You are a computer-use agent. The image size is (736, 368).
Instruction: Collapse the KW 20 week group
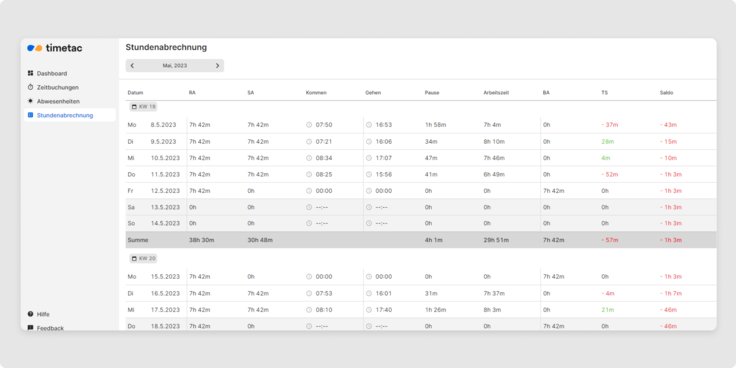click(143, 259)
